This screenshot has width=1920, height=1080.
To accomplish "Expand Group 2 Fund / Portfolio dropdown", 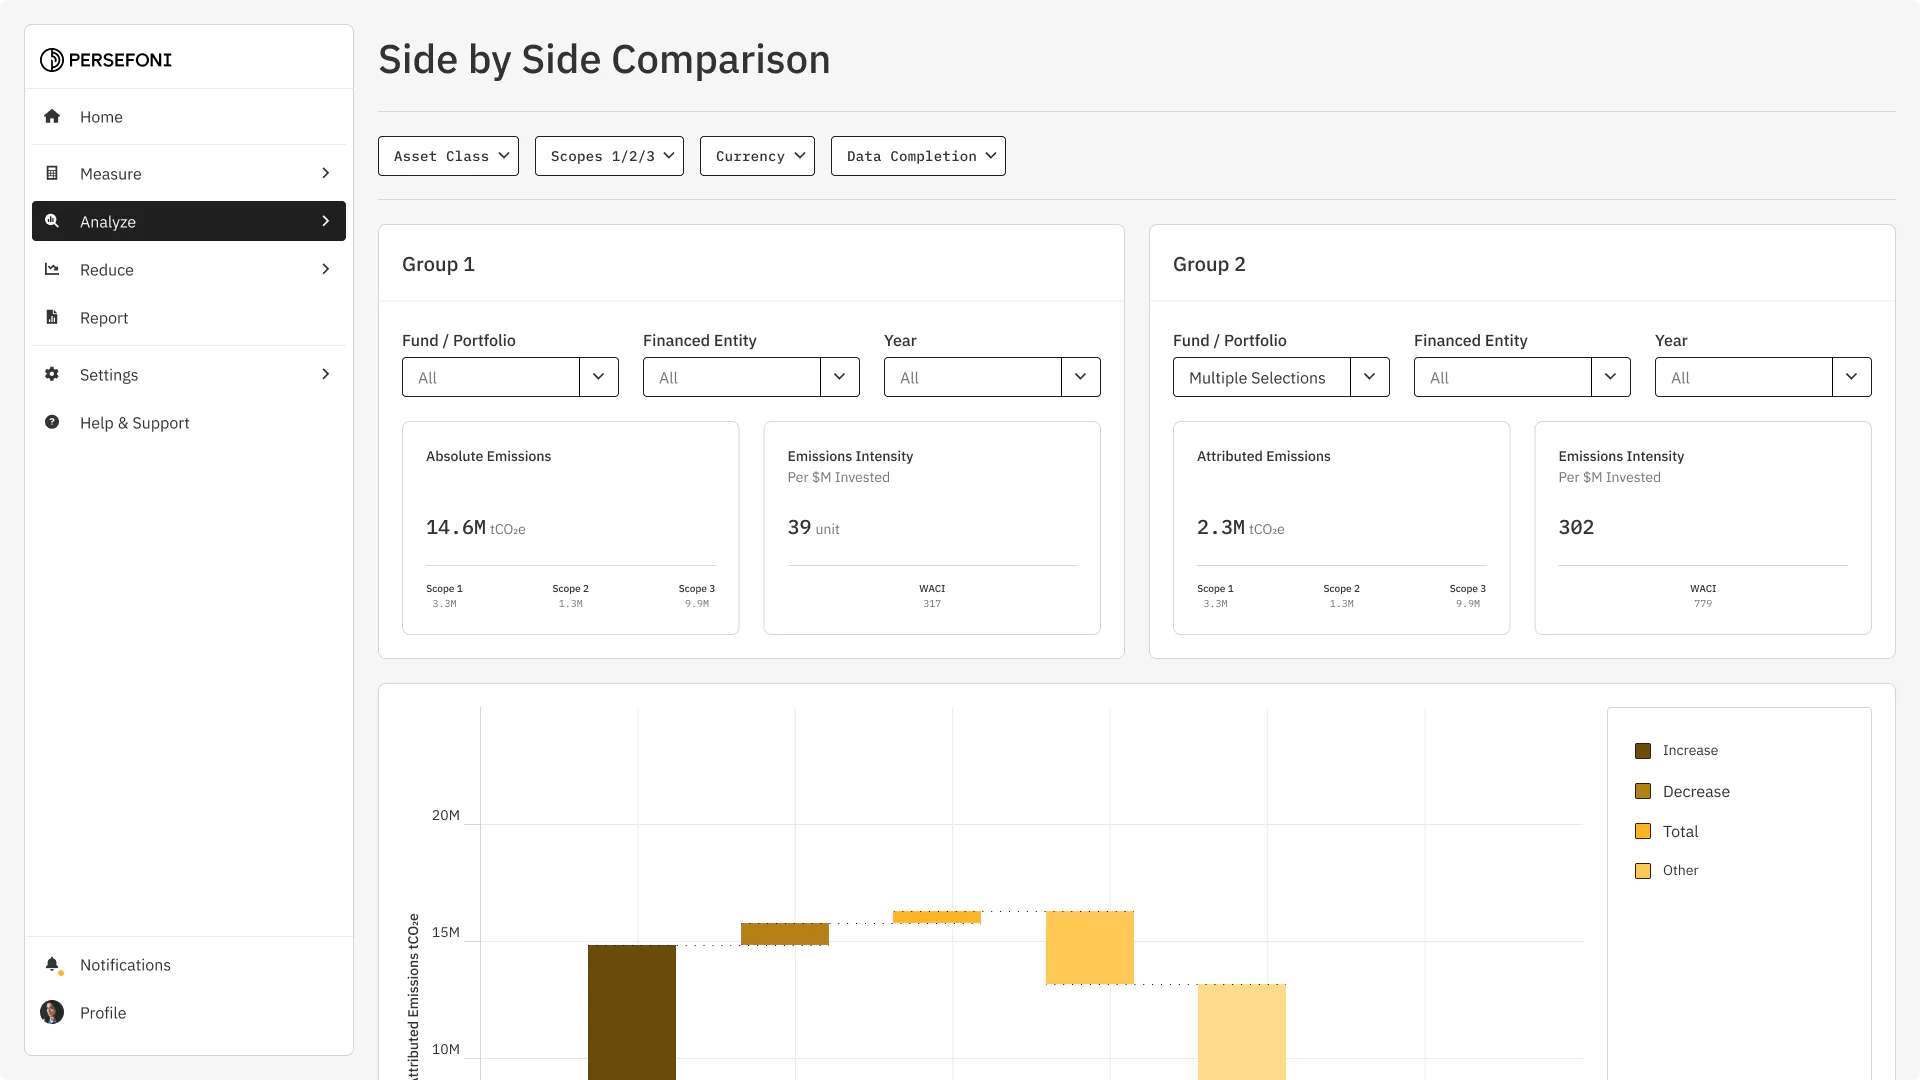I will (1369, 377).
